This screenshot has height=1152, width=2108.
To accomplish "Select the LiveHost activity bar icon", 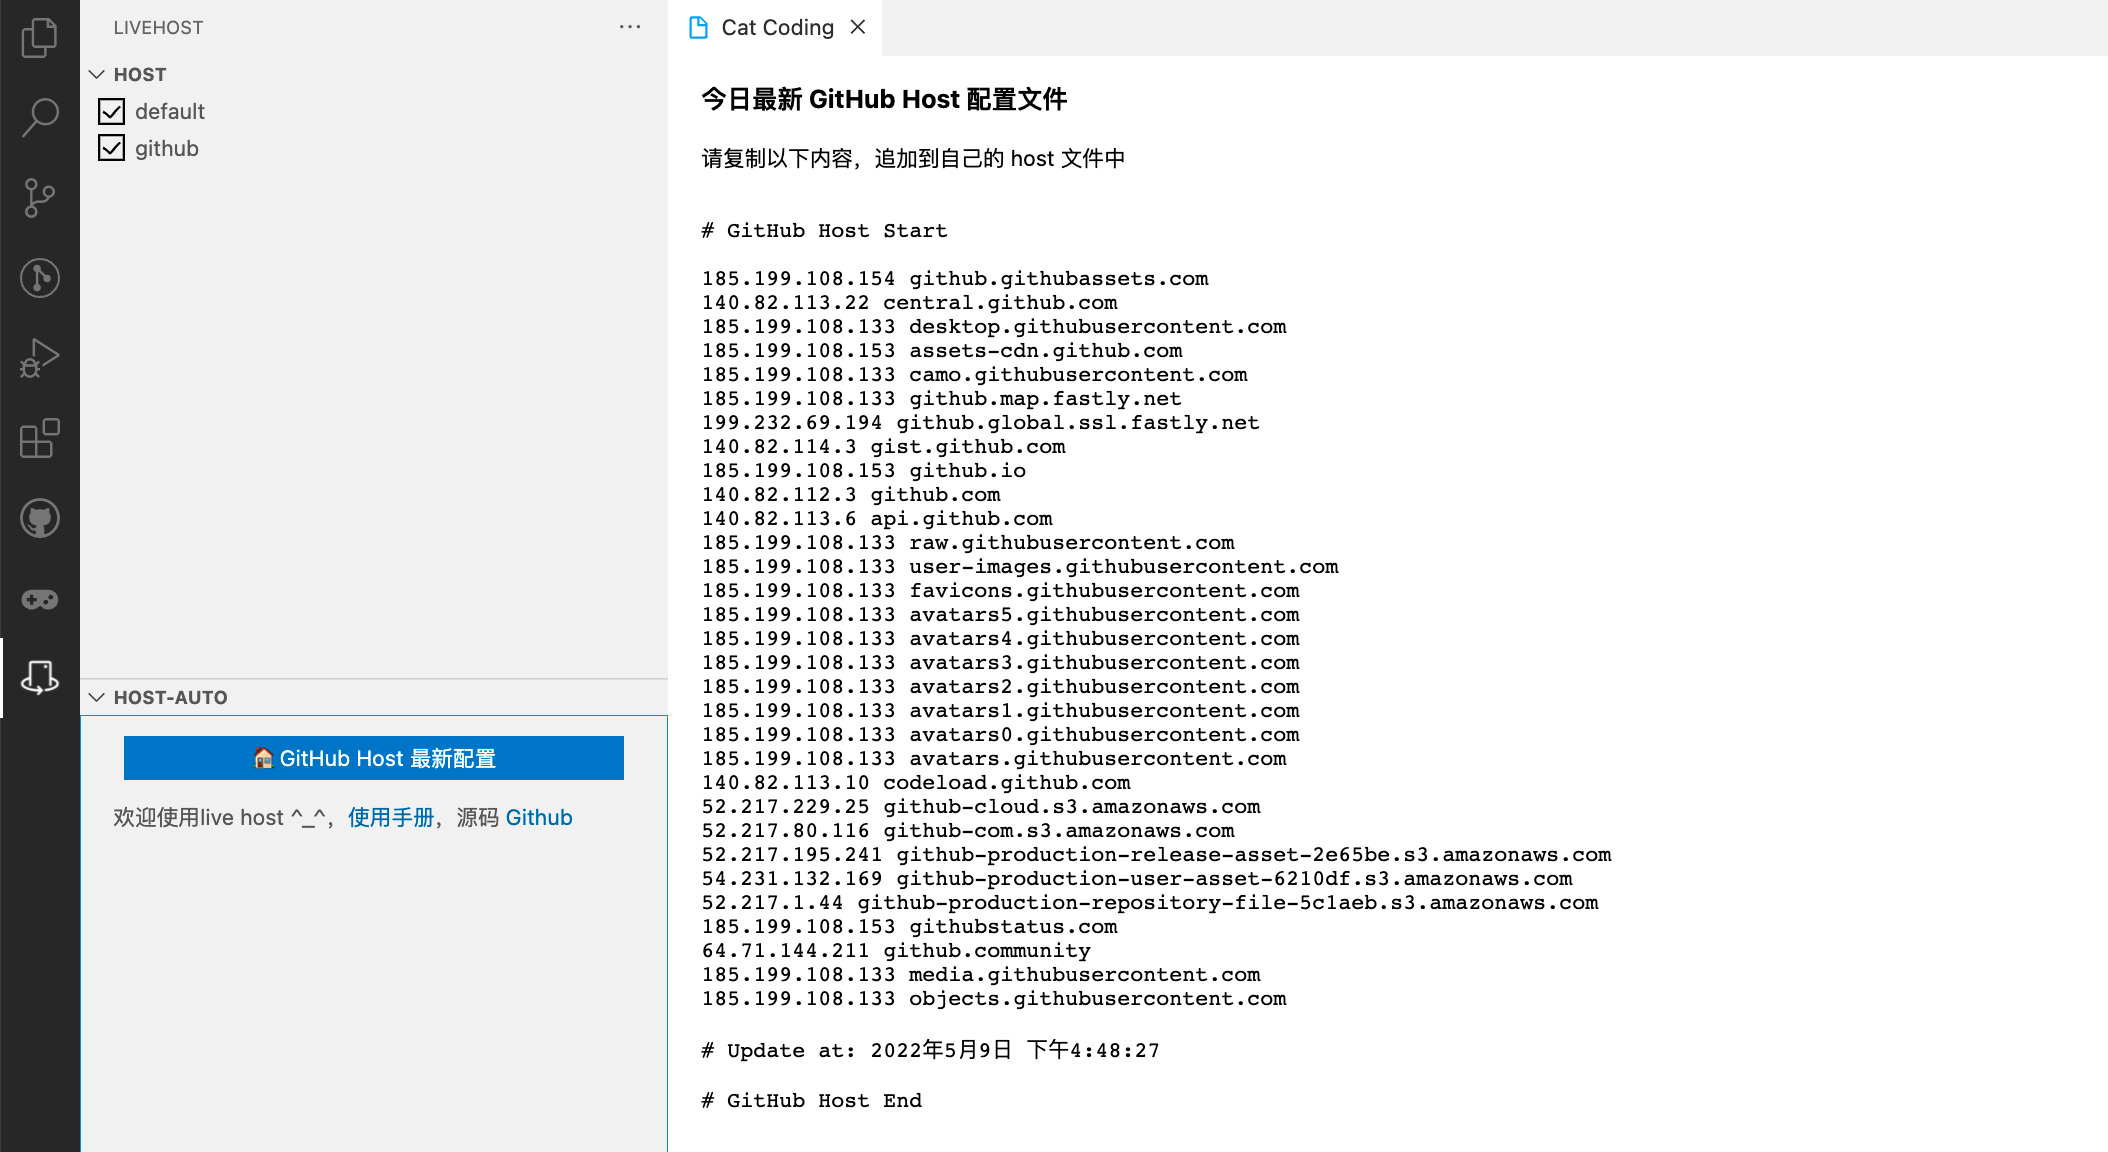I will tap(39, 678).
